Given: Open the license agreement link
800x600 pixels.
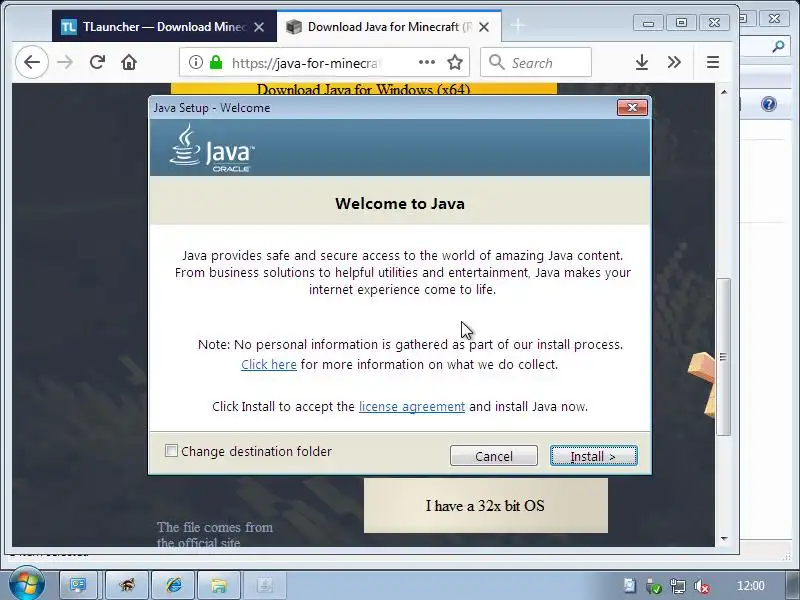Looking at the screenshot, I should pos(412,407).
